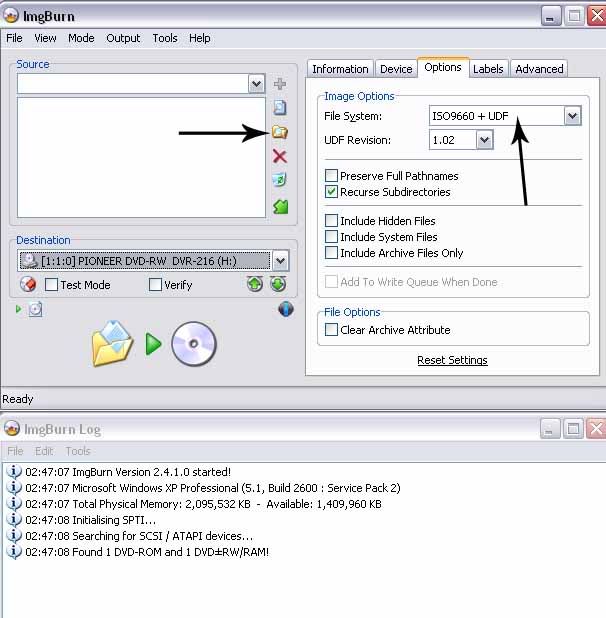Click the Reset Settings link
The image size is (606, 618).
(452, 360)
